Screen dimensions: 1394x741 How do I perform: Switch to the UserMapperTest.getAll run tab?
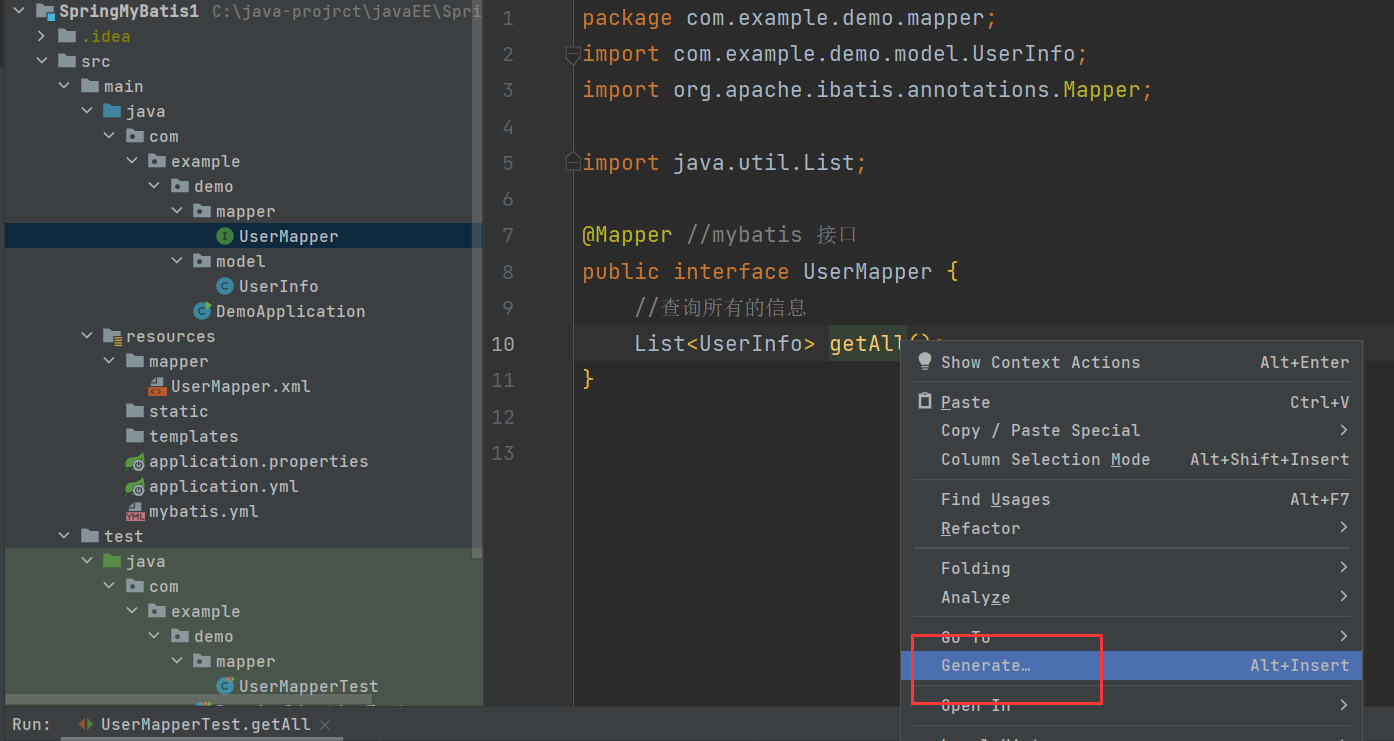tap(205, 724)
